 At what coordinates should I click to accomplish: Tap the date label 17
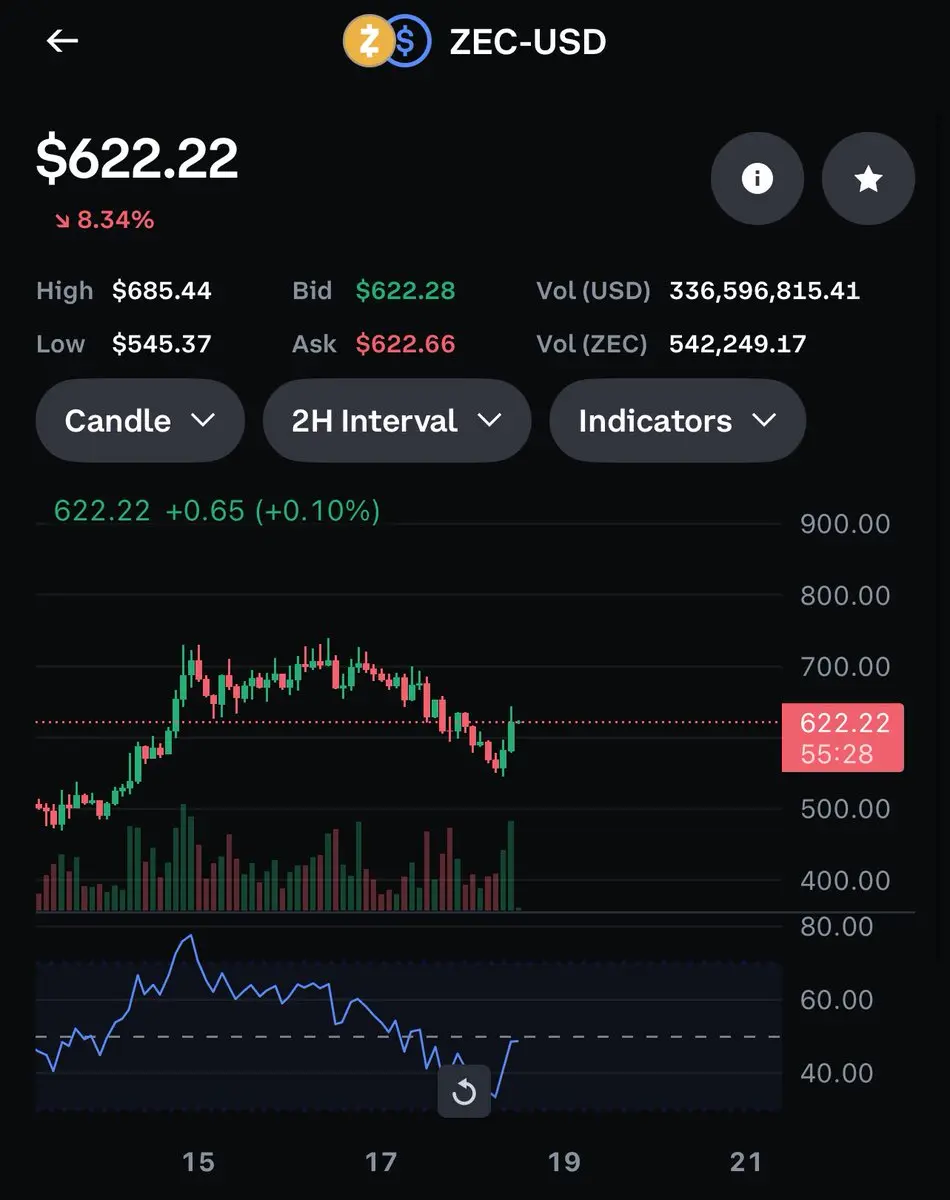(x=381, y=1162)
